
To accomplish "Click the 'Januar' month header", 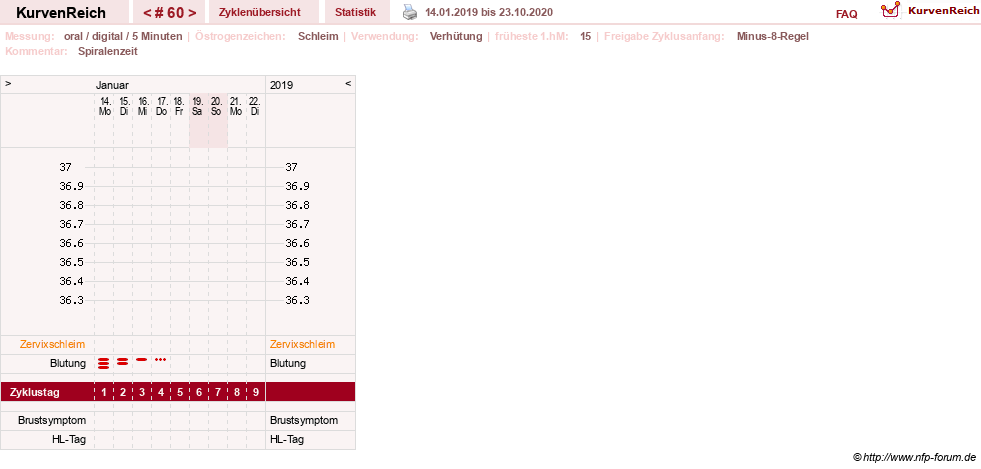I will pos(112,85).
